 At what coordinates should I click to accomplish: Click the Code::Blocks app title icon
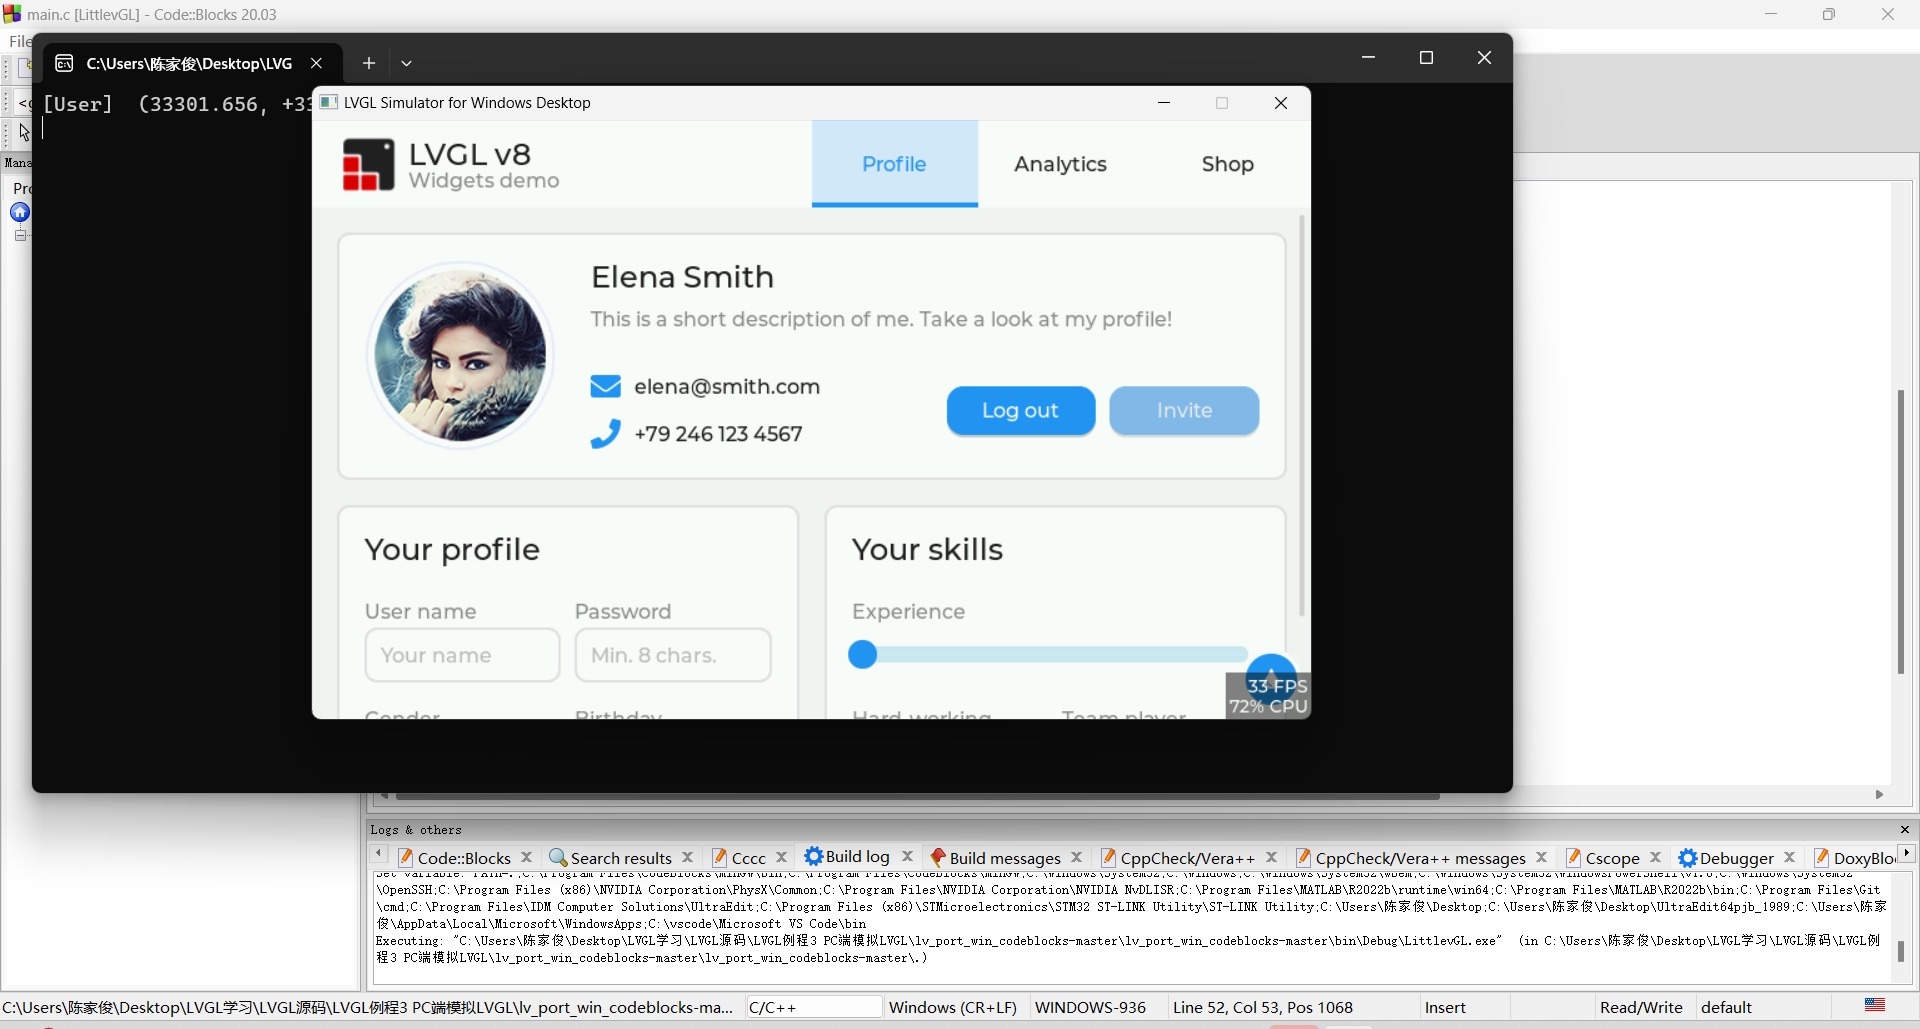pyautogui.click(x=12, y=14)
